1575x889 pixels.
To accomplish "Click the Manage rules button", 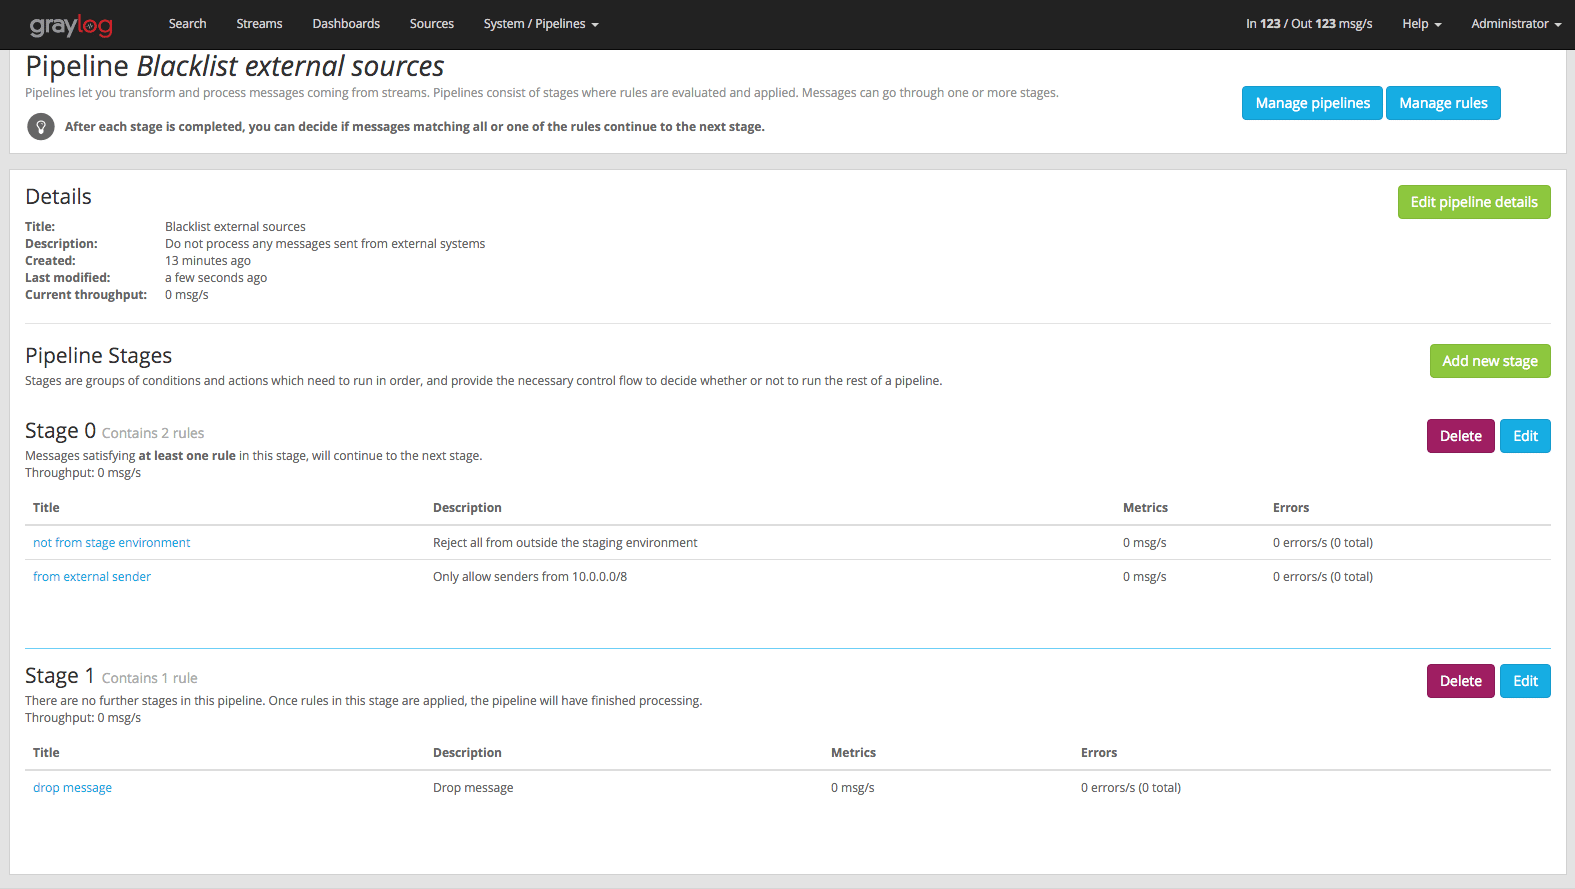I will [1442, 103].
